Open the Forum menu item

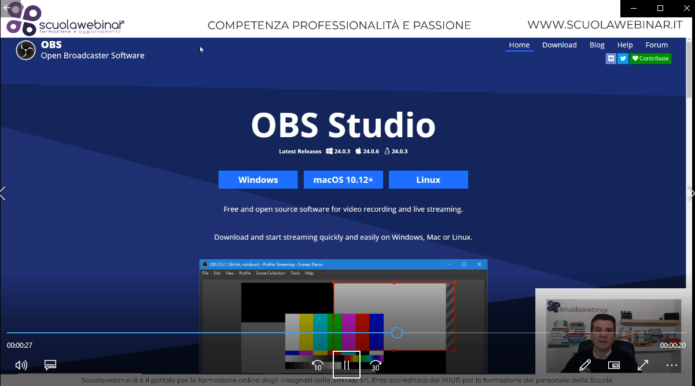click(656, 45)
